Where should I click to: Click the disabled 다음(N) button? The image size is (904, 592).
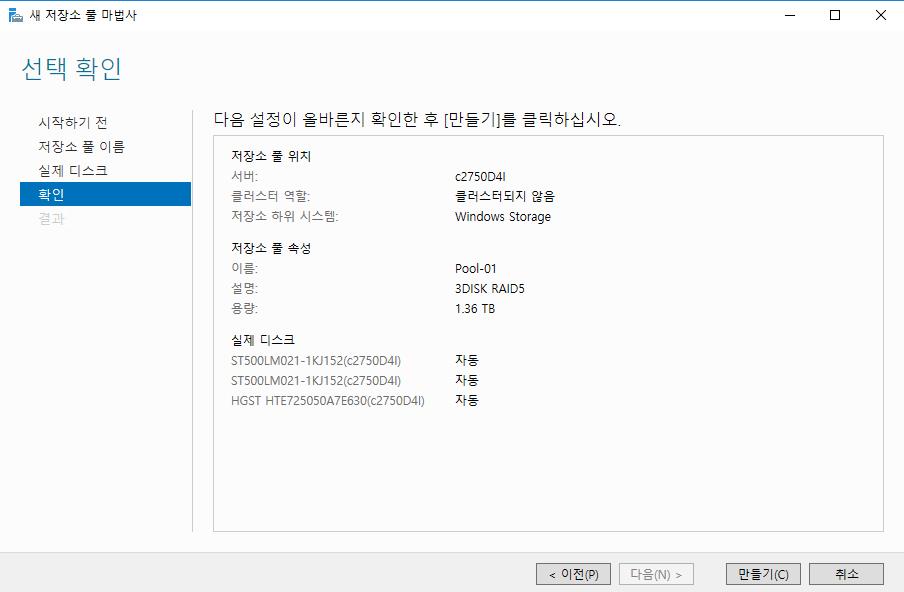(x=656, y=574)
